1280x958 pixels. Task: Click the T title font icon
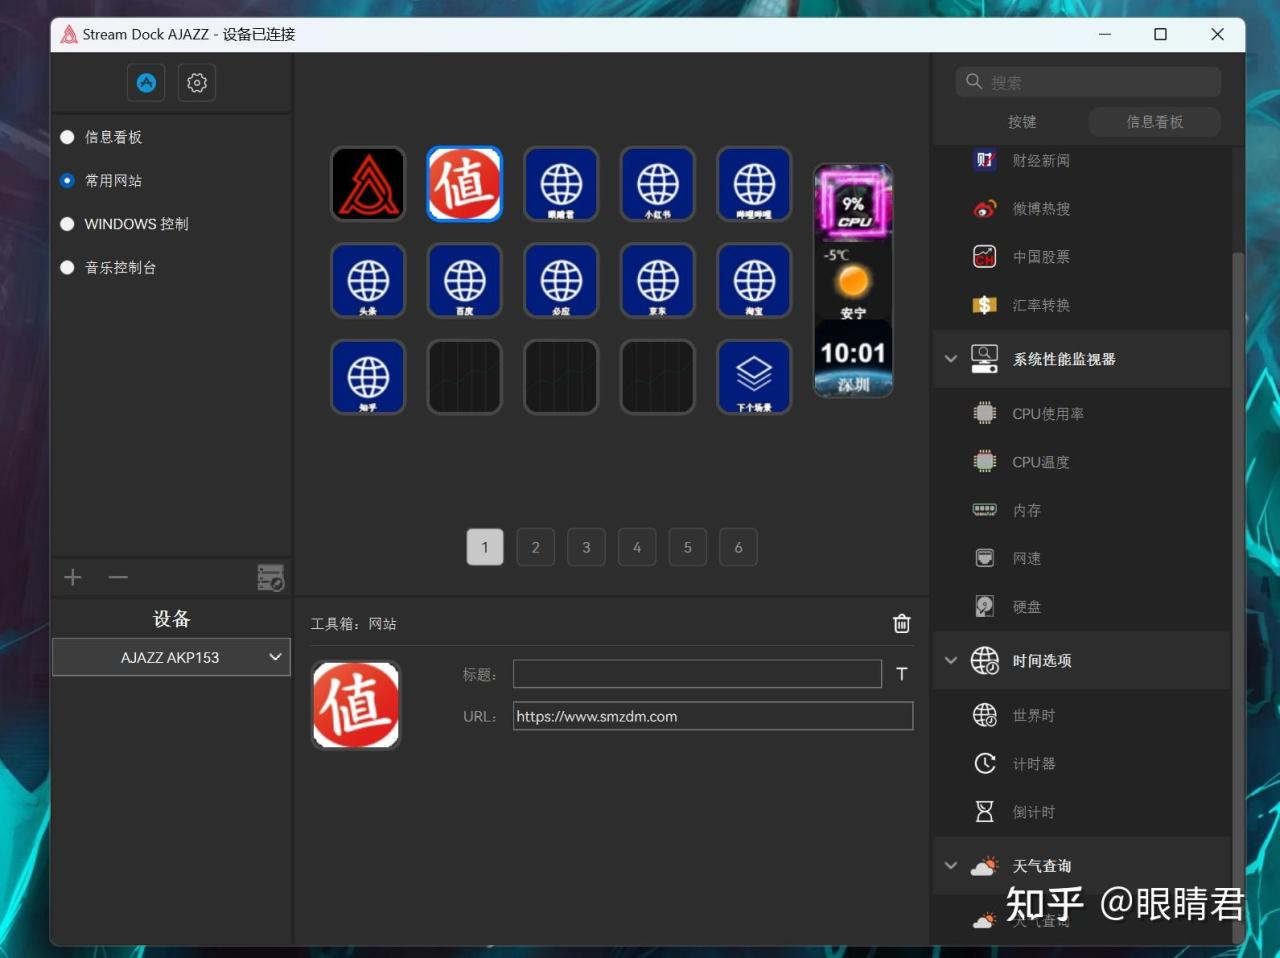[902, 674]
